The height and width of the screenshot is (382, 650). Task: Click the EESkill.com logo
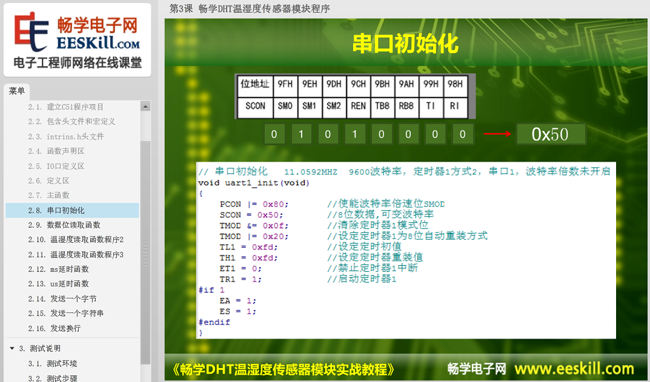(x=78, y=40)
